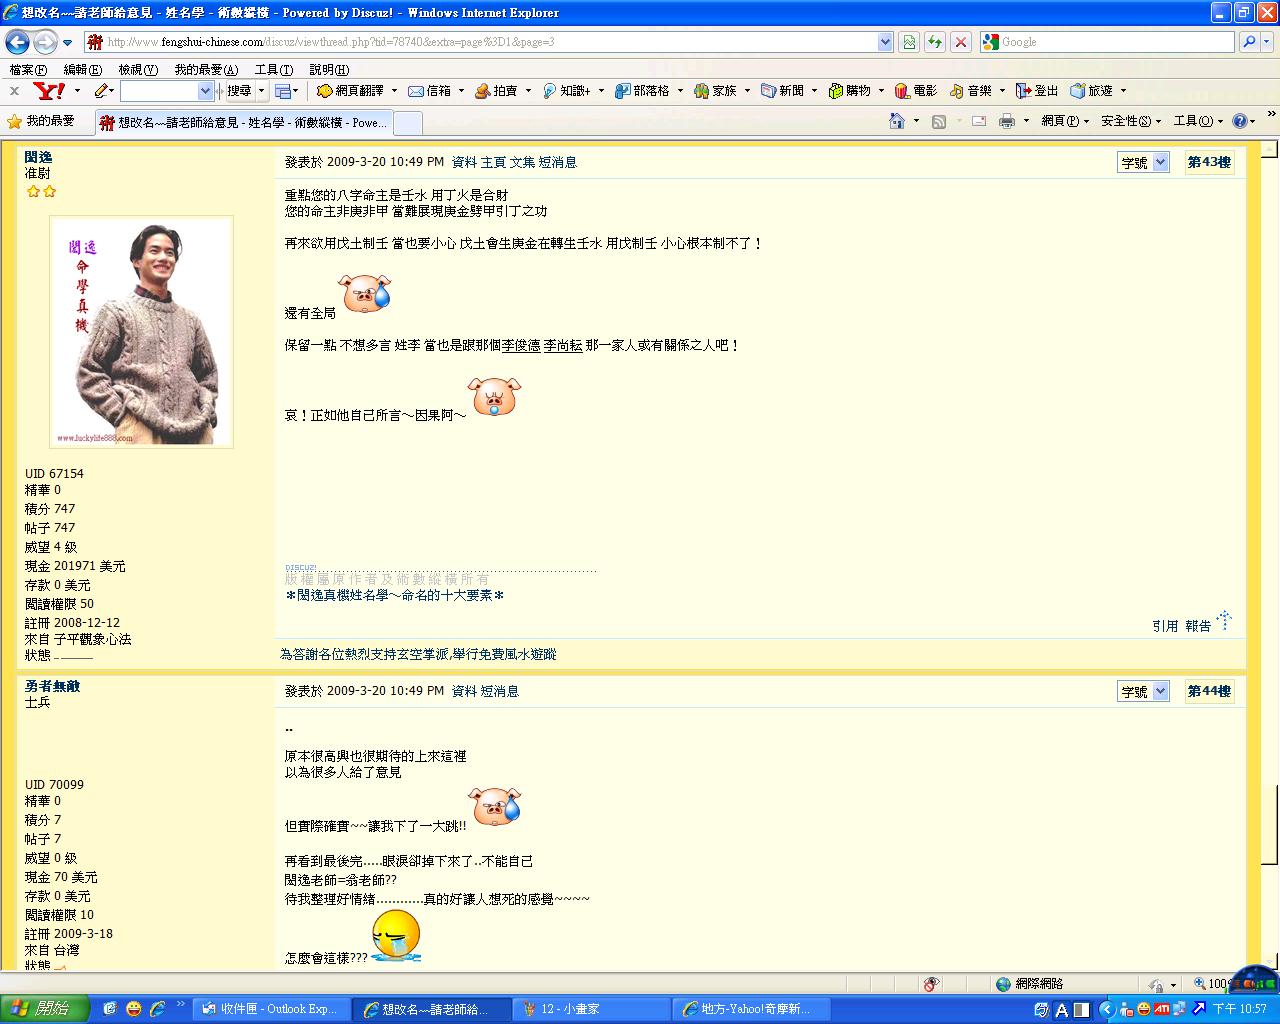The height and width of the screenshot is (1024, 1280).
Task: Click the Home icon in command bar
Action: 897,121
